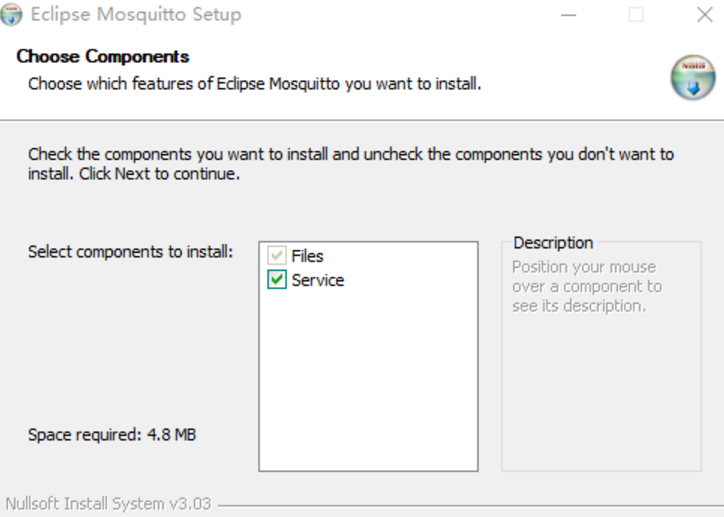Click the Mosquitto installer title bar icon
This screenshot has width=724, height=517.
(x=12, y=15)
